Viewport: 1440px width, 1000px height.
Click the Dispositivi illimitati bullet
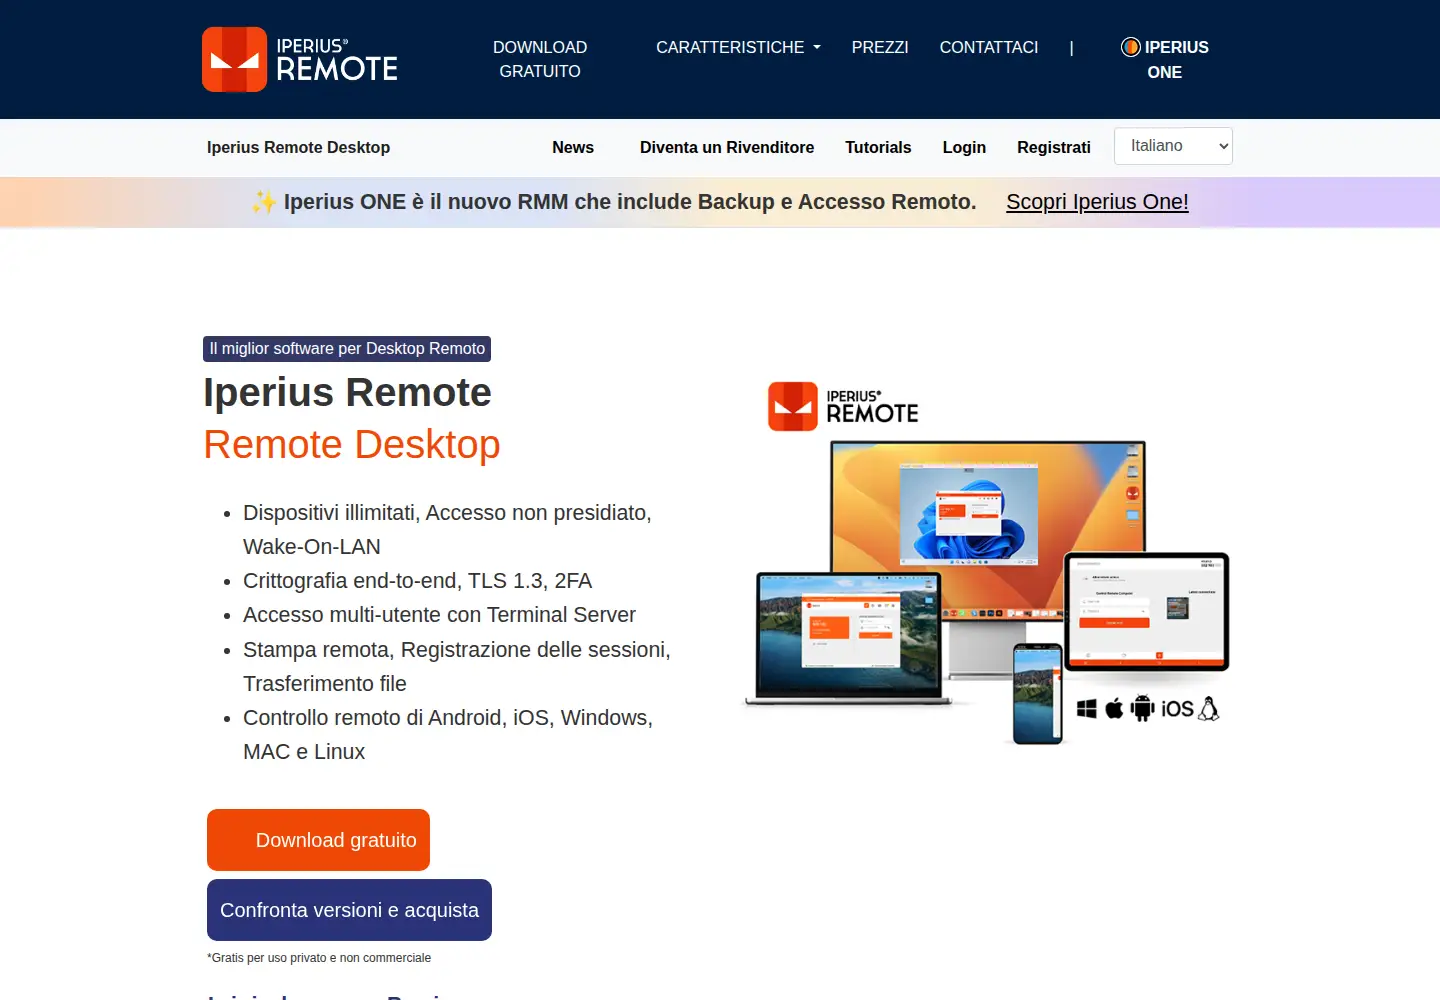[447, 530]
